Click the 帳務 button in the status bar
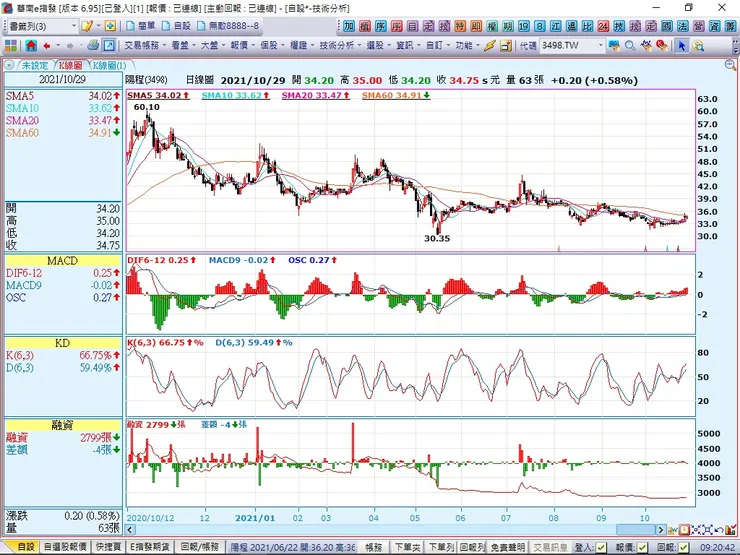This screenshot has height=555, width=740. pos(374,547)
